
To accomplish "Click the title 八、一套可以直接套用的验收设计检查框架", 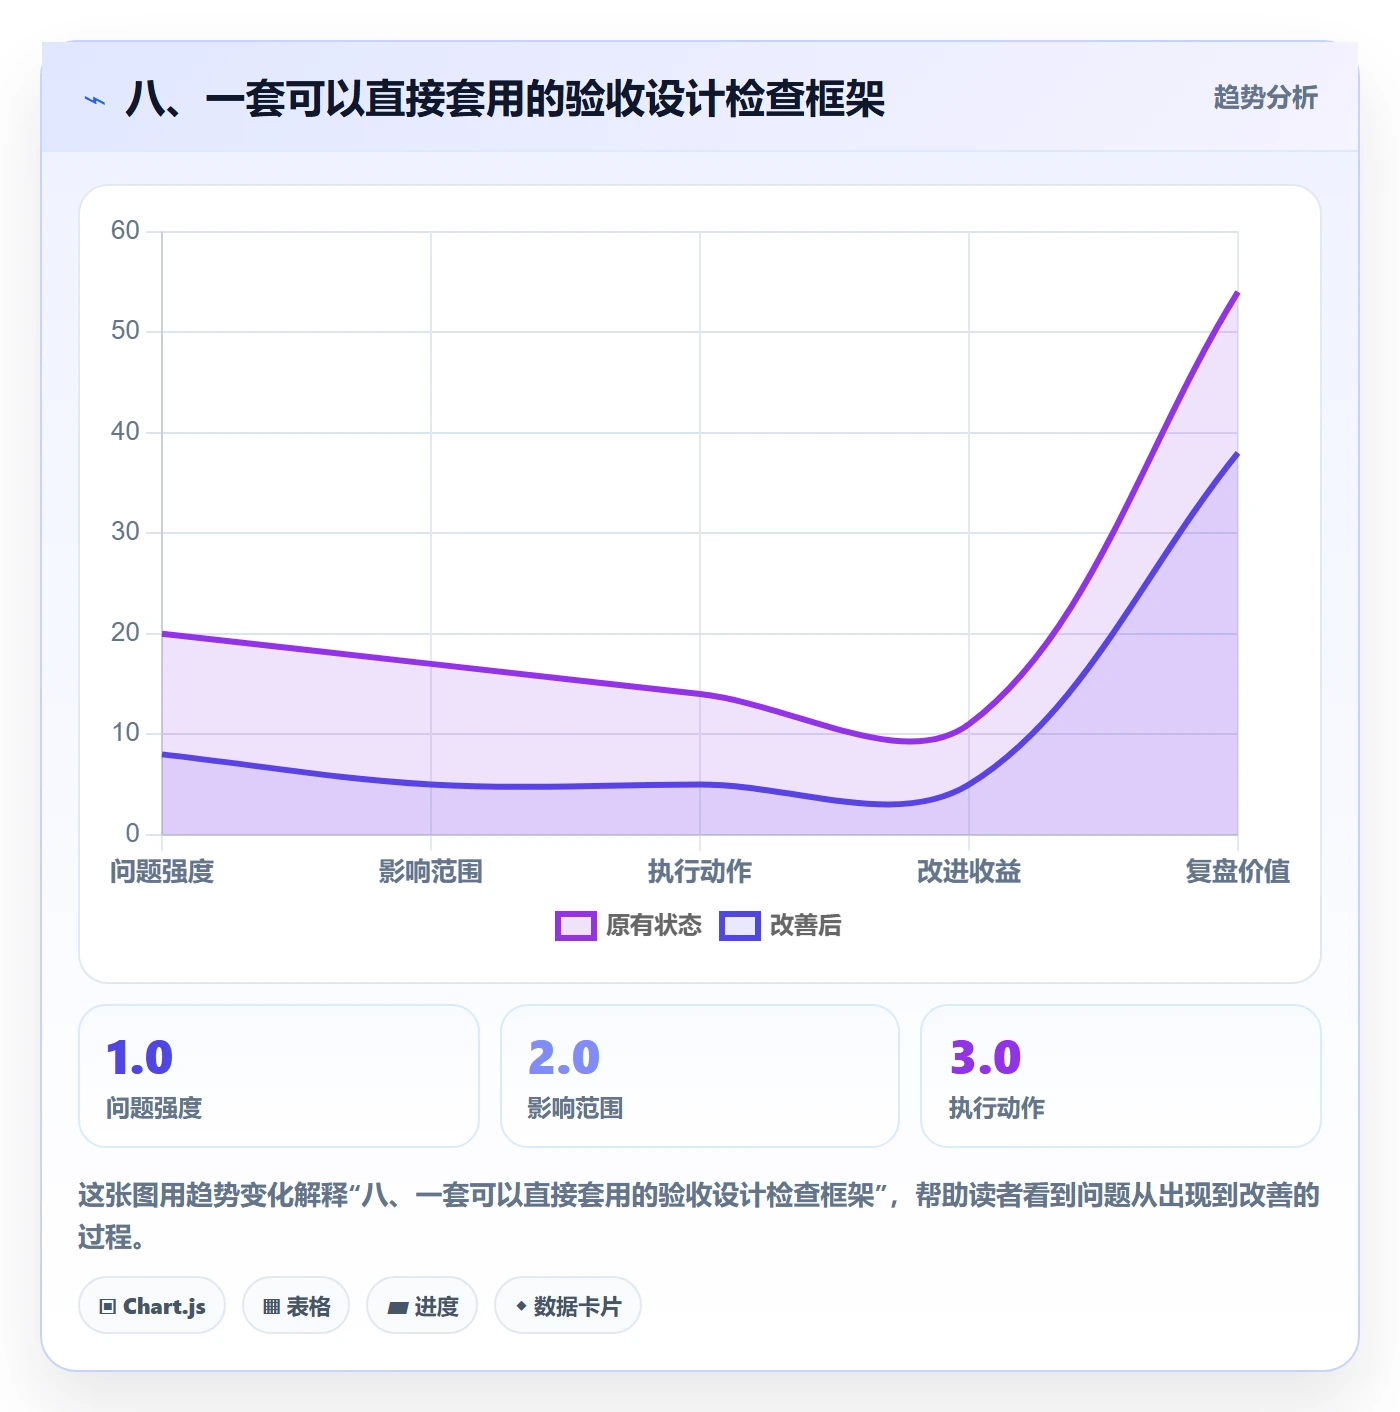I will [505, 99].
